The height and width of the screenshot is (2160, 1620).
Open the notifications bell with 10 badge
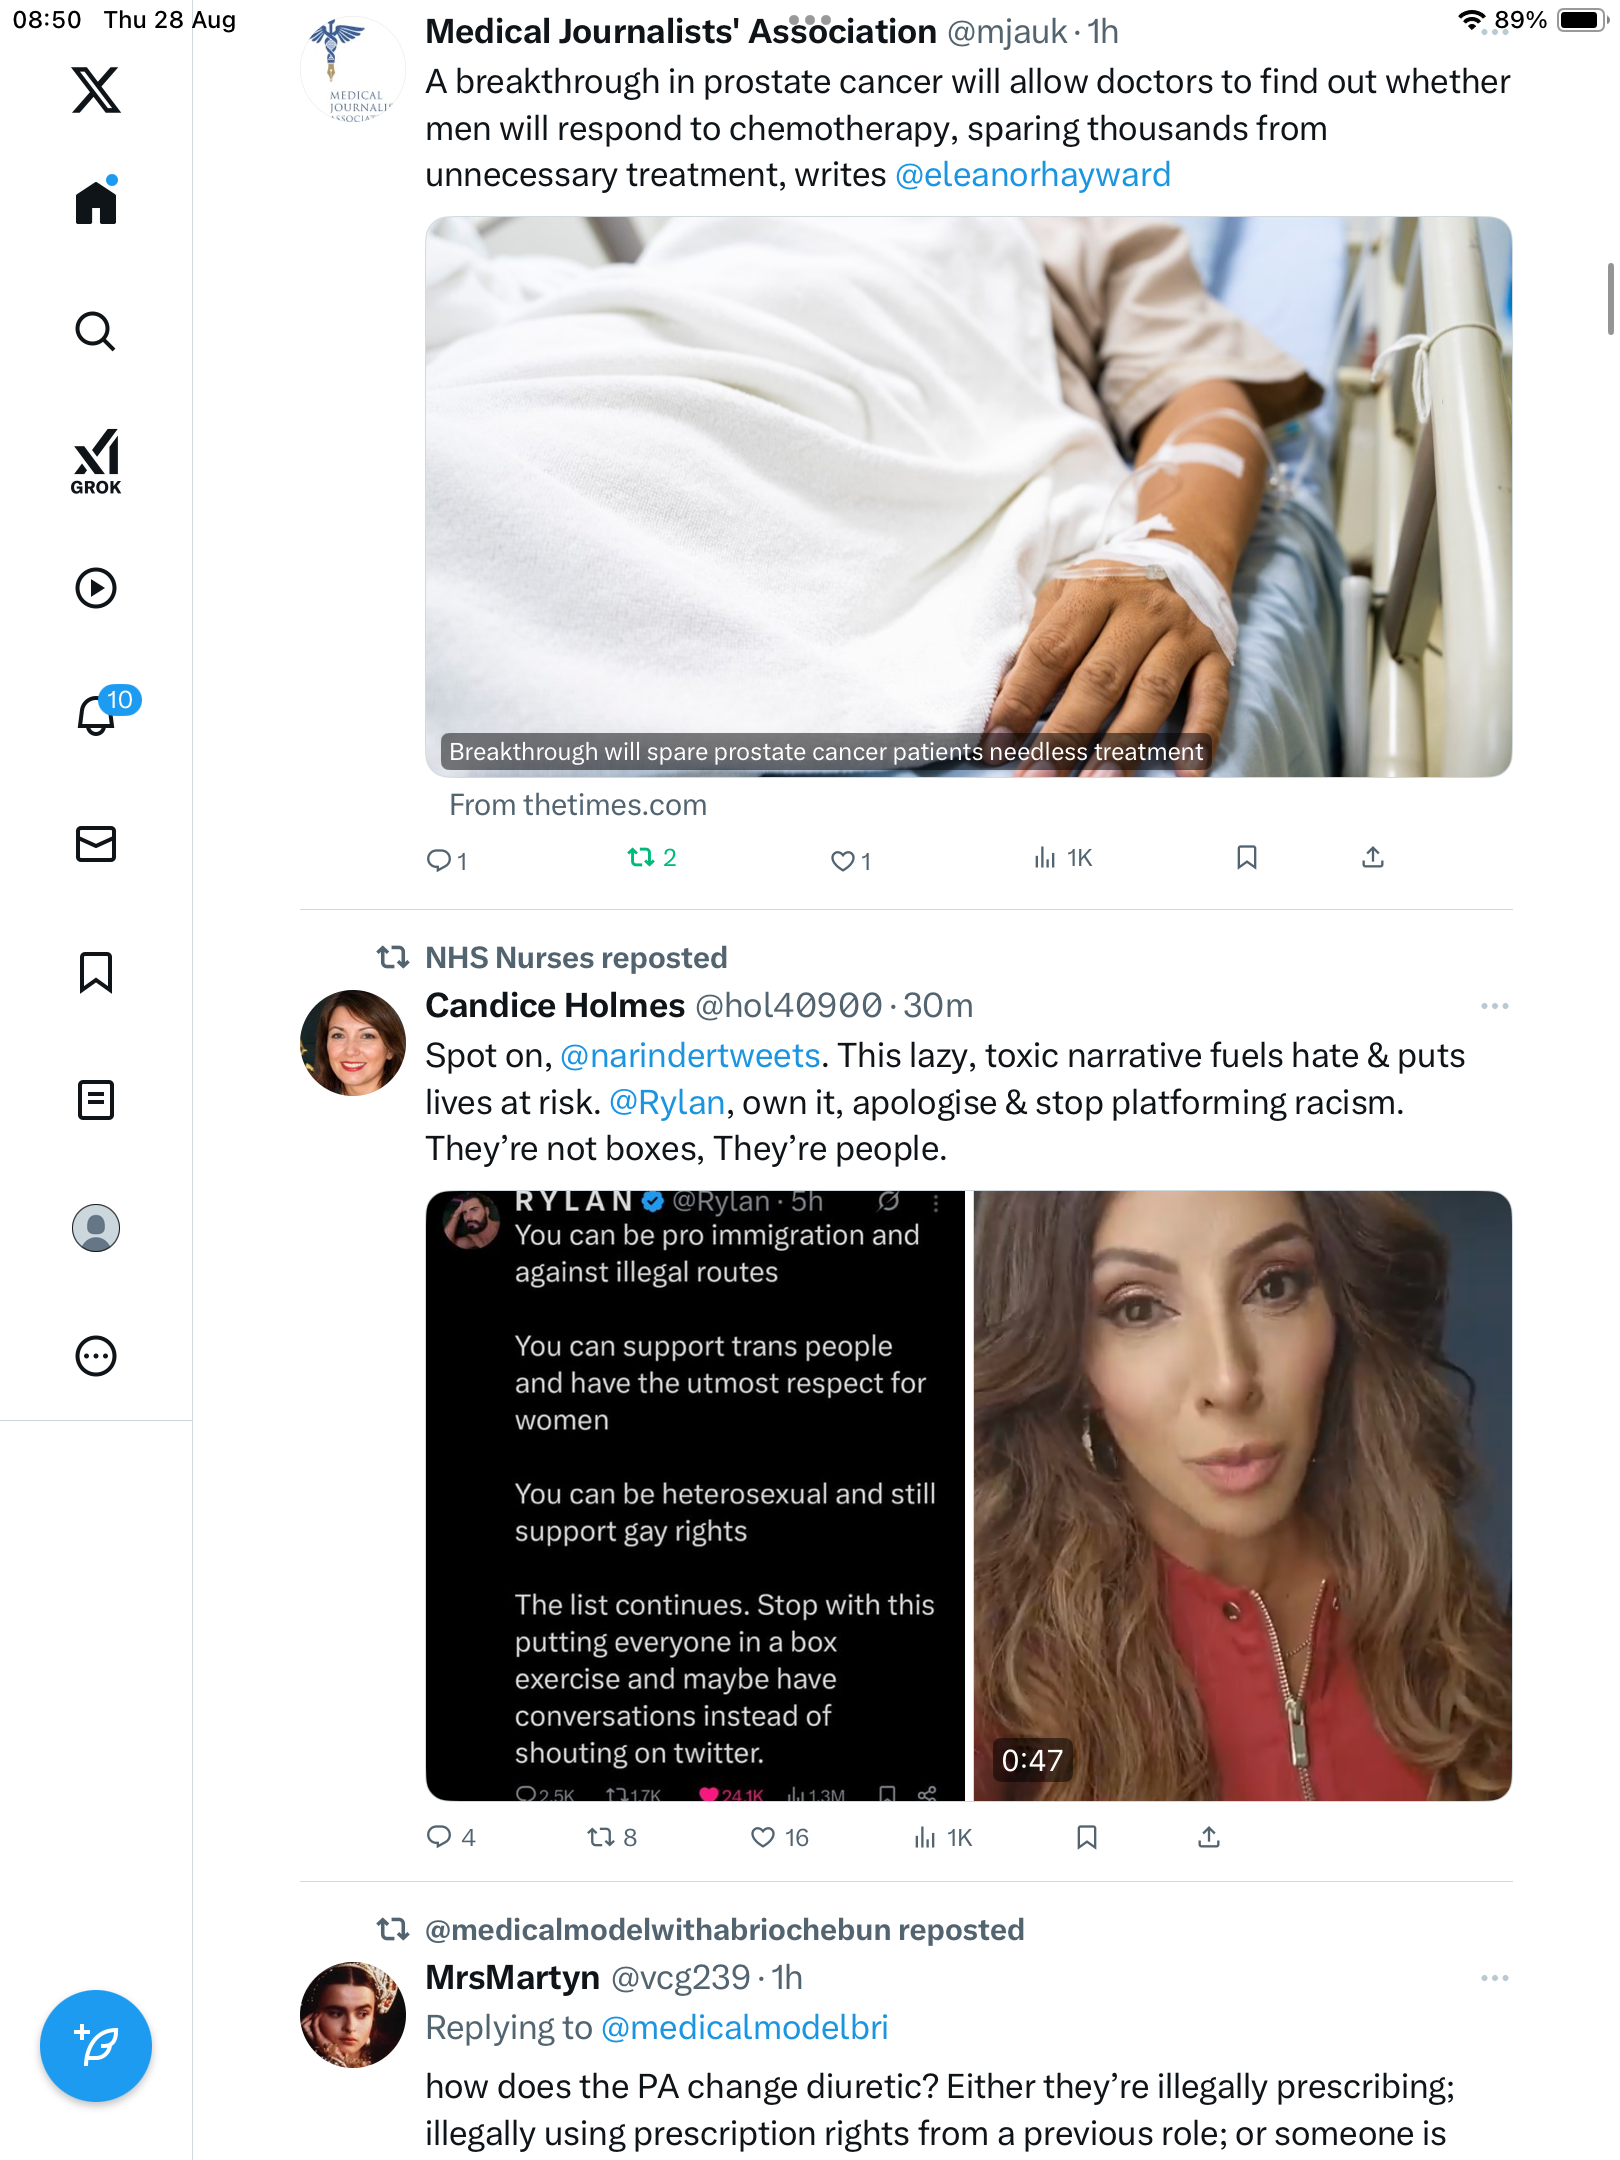coord(97,715)
